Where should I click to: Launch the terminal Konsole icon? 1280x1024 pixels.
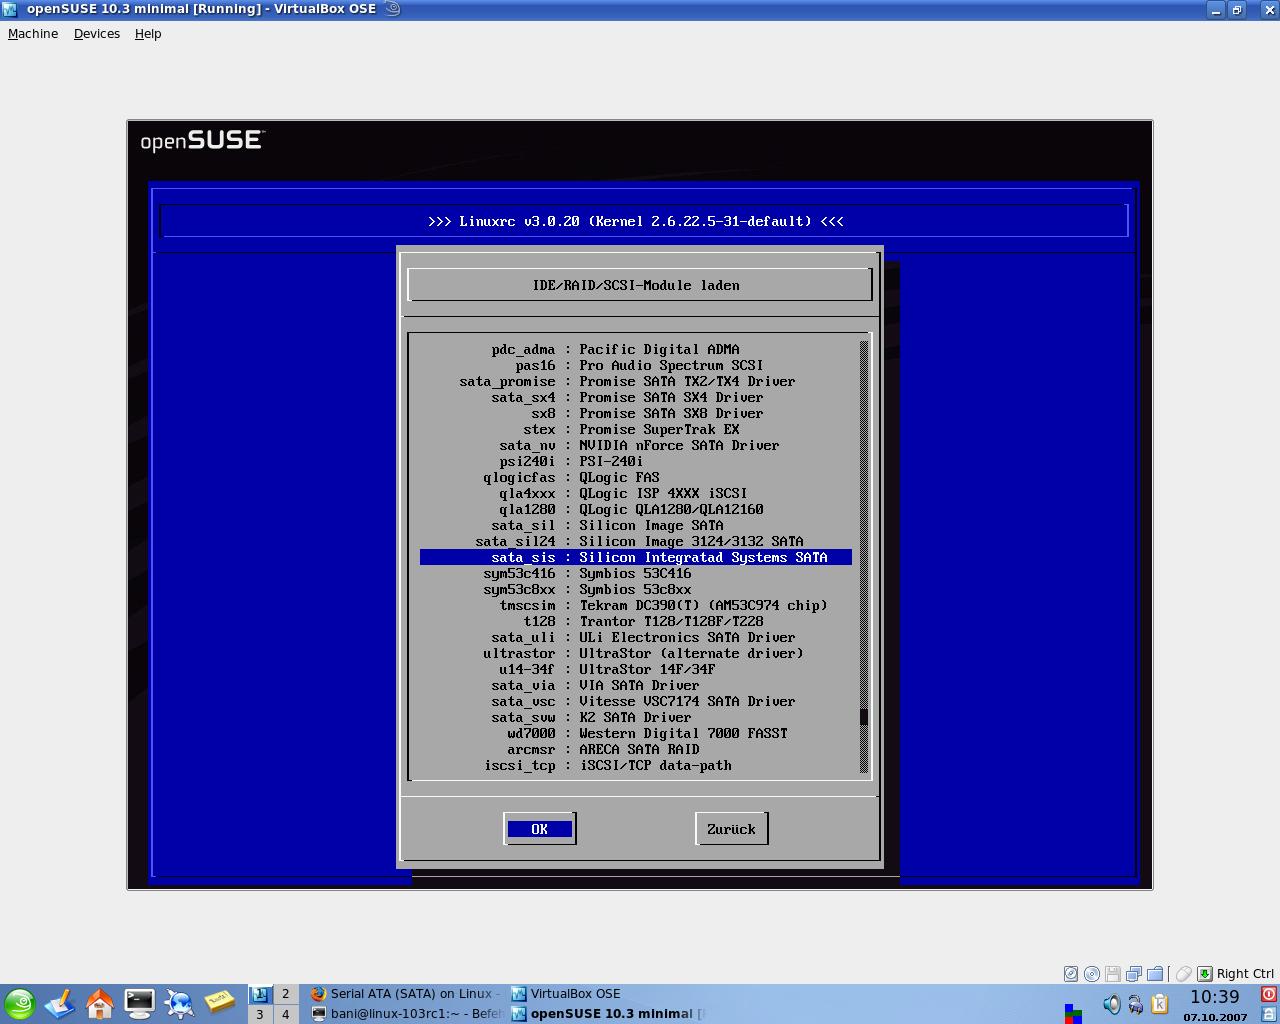[139, 1003]
